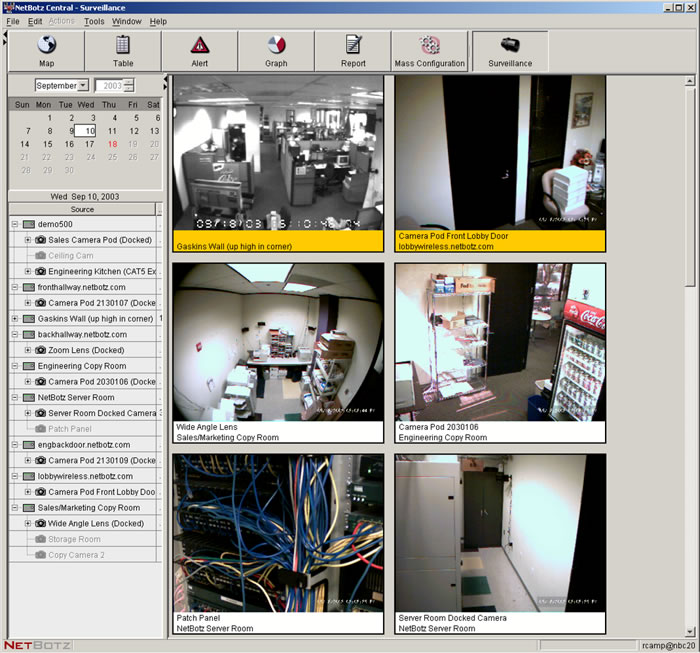Open the Window menu
Viewport: 700px width, 653px height.
[126, 21]
